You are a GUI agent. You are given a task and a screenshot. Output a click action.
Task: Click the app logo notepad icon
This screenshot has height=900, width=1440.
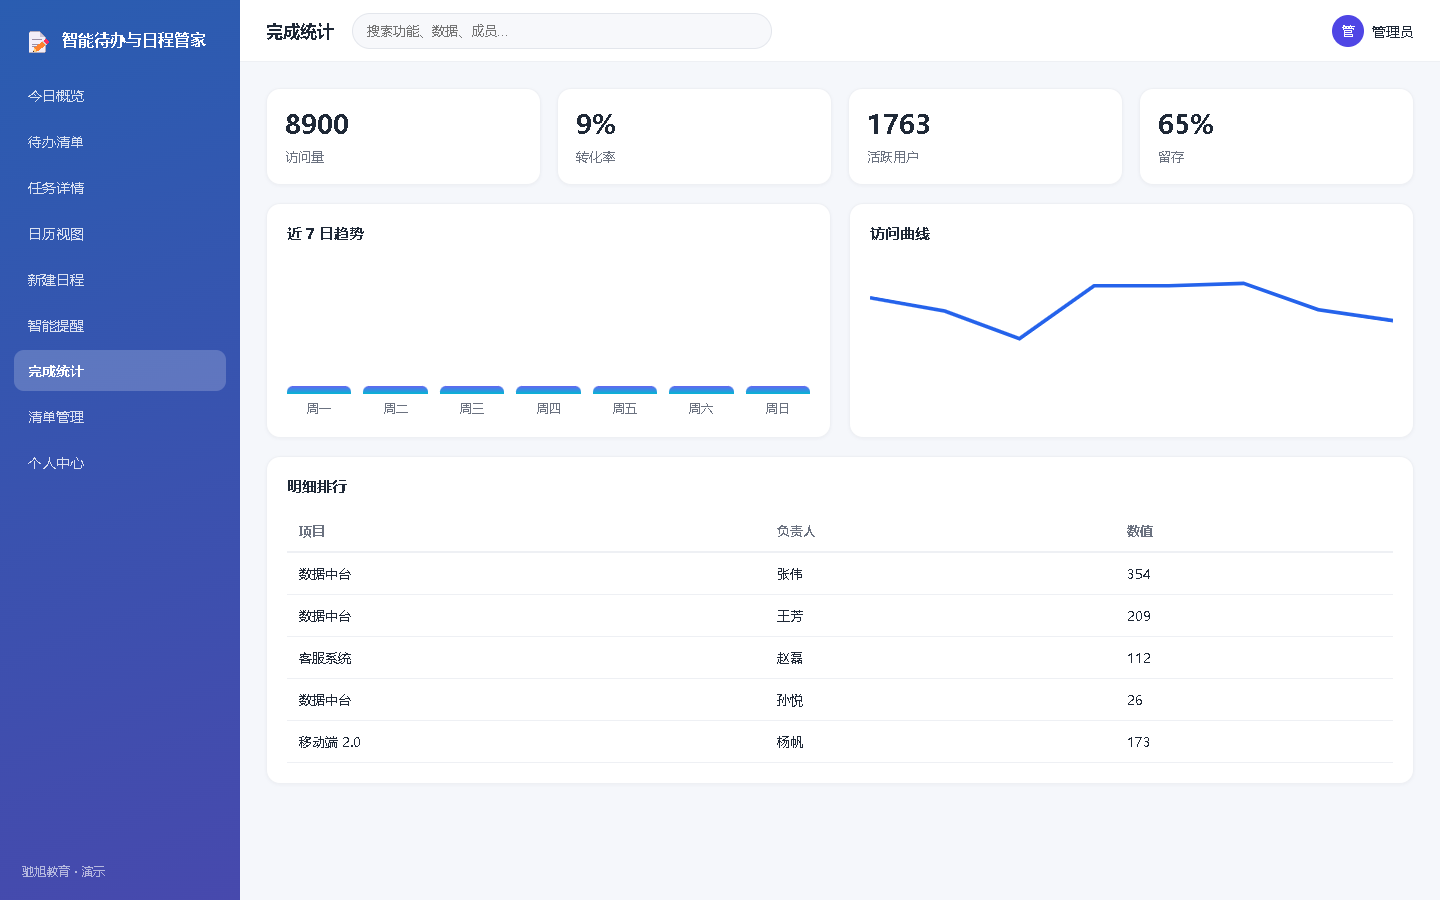click(x=38, y=41)
